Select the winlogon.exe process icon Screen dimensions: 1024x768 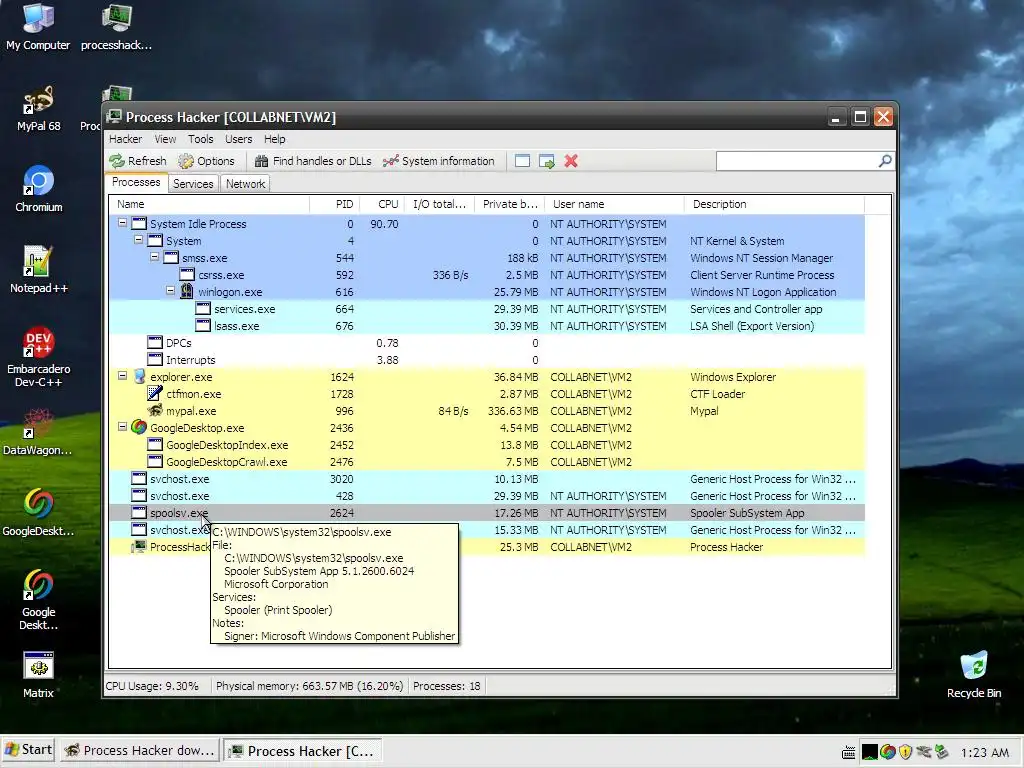[x=187, y=291]
